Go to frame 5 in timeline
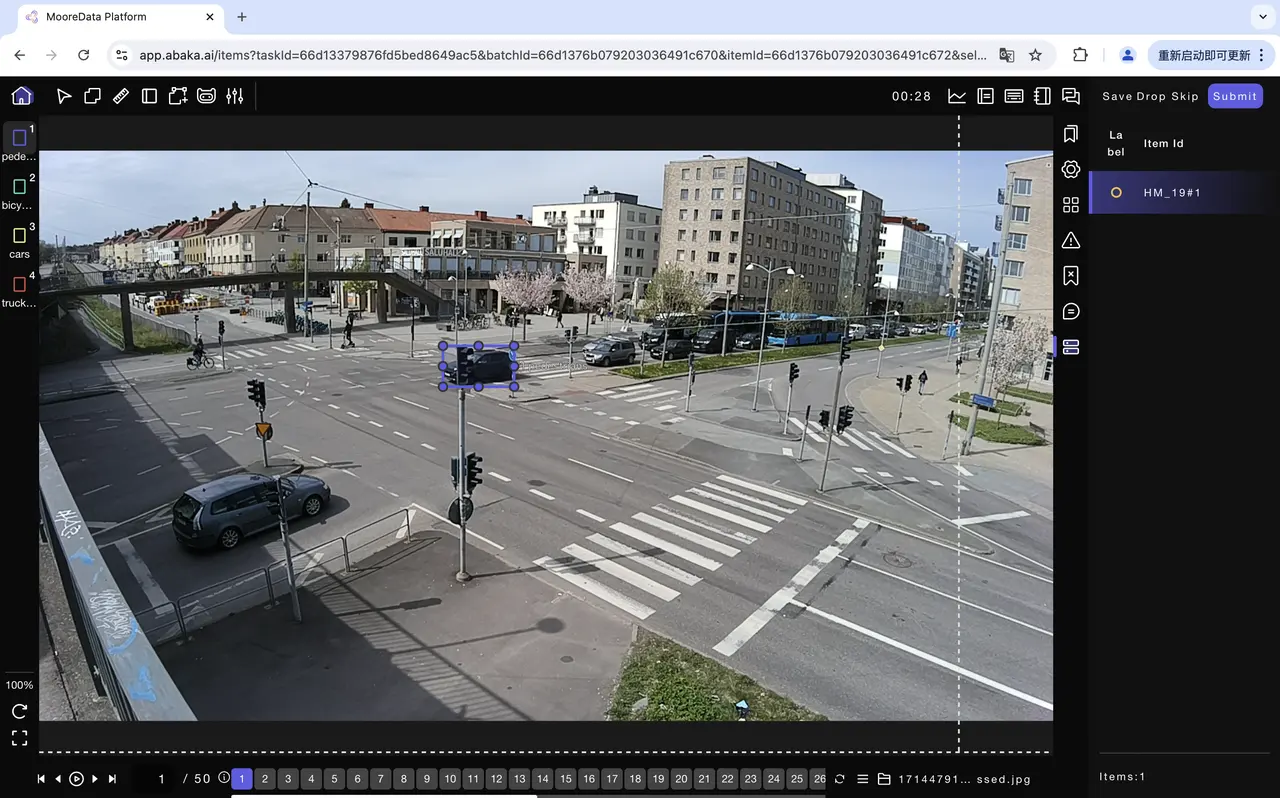The height and width of the screenshot is (798, 1280). tap(334, 779)
